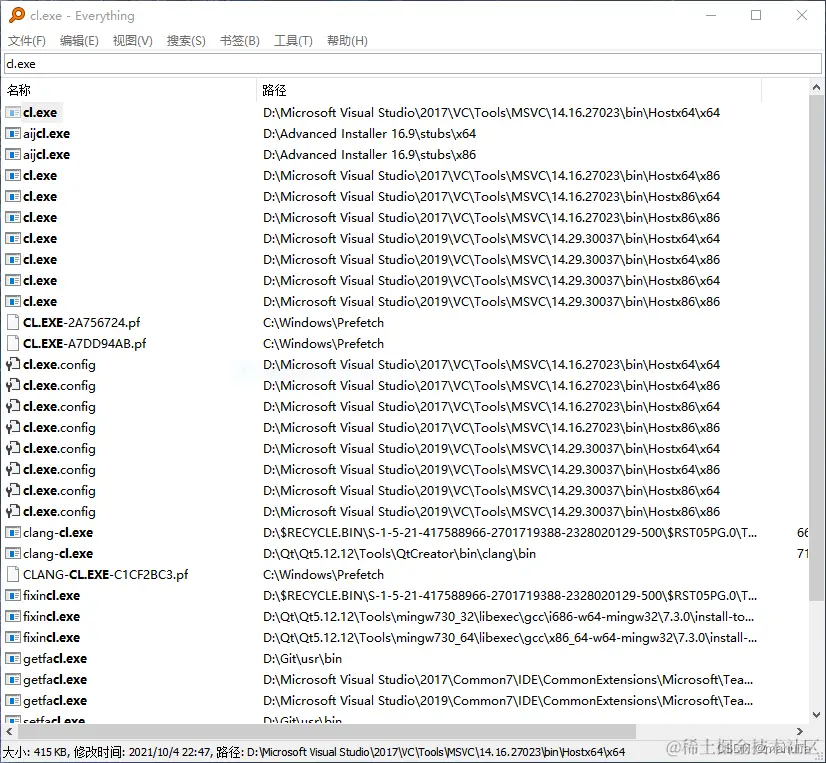Click the config icon of cl.exe.config in 2017 Hostx64\x86
This screenshot has height=763, width=826.
click(13, 386)
